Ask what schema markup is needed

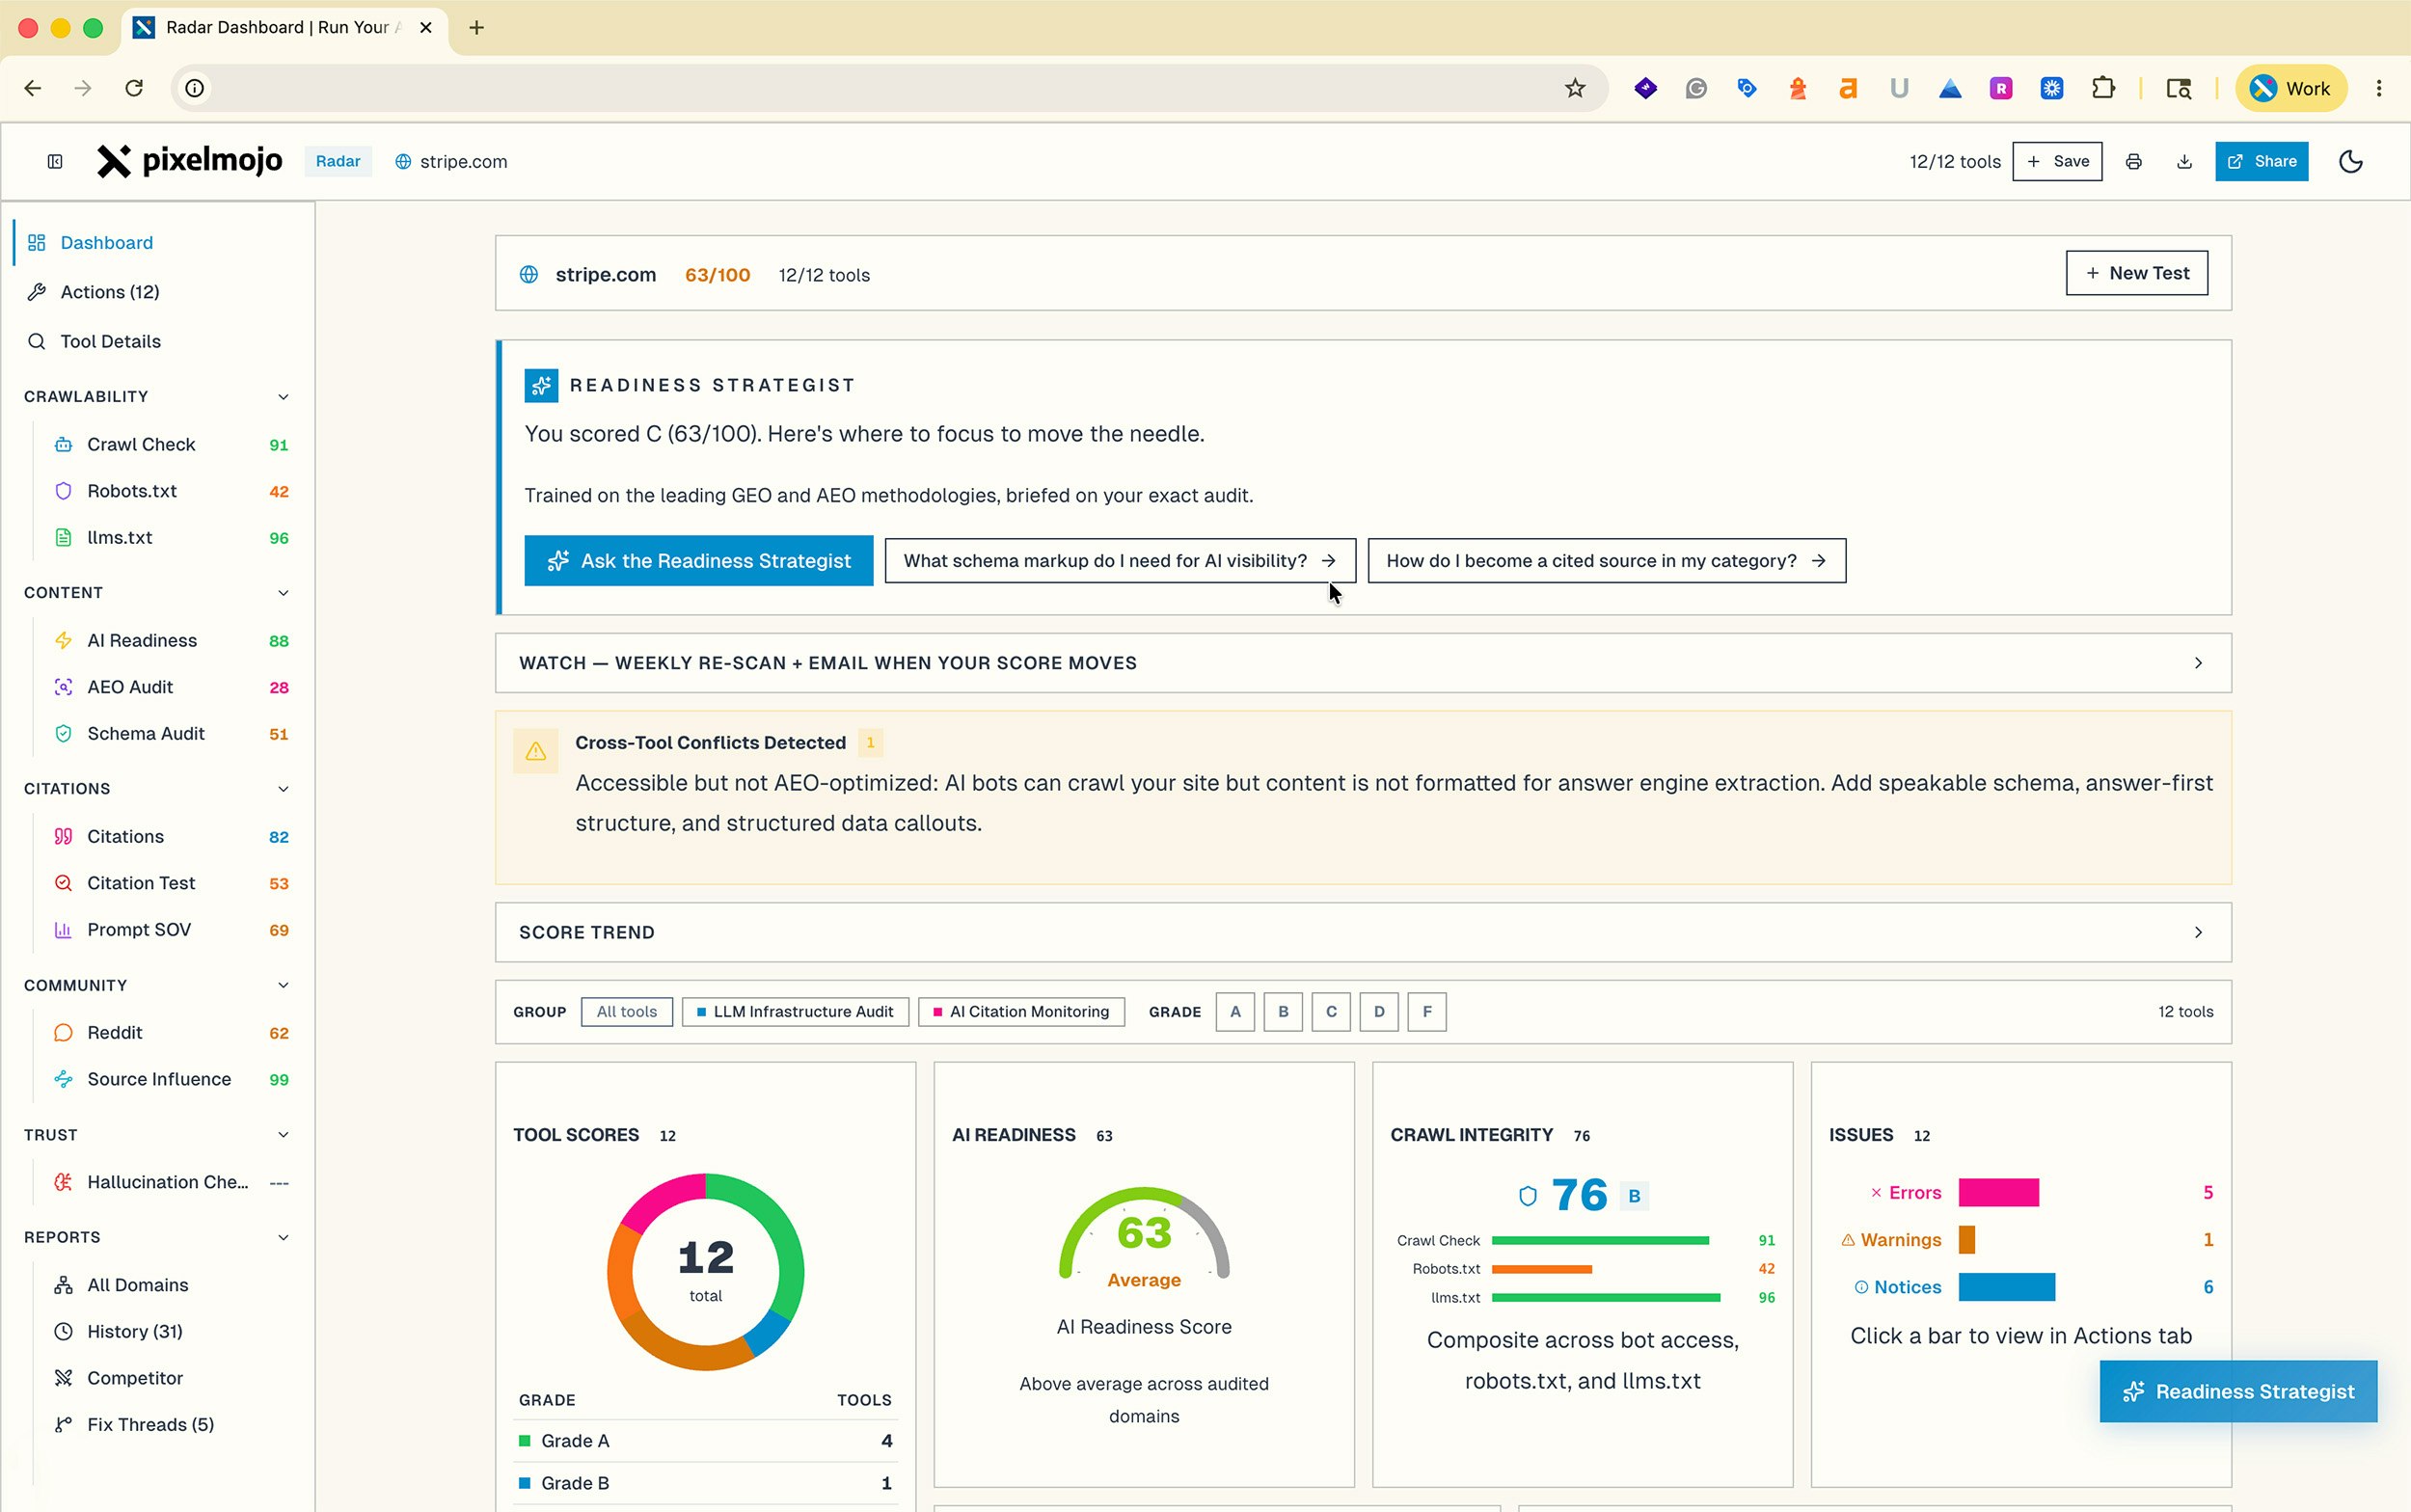click(1120, 561)
